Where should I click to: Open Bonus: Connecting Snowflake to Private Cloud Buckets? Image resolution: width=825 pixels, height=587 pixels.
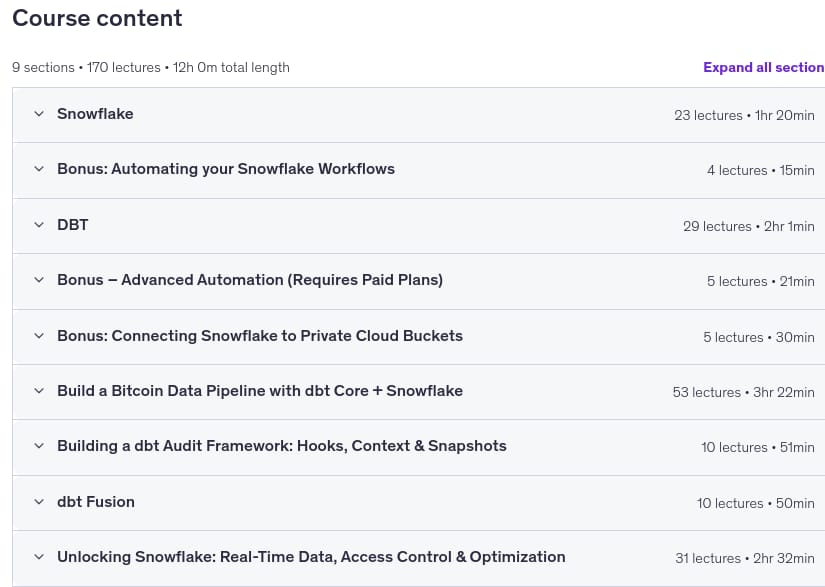point(260,336)
